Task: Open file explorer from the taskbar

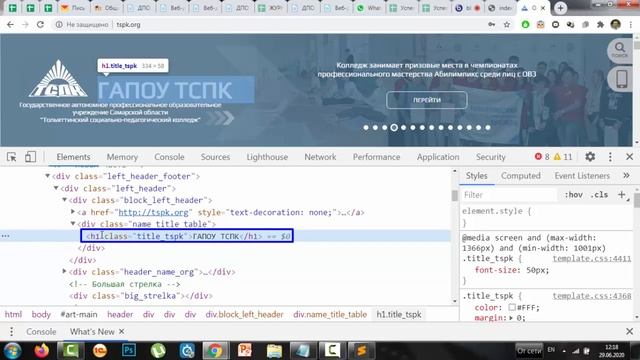Action: coord(274,350)
